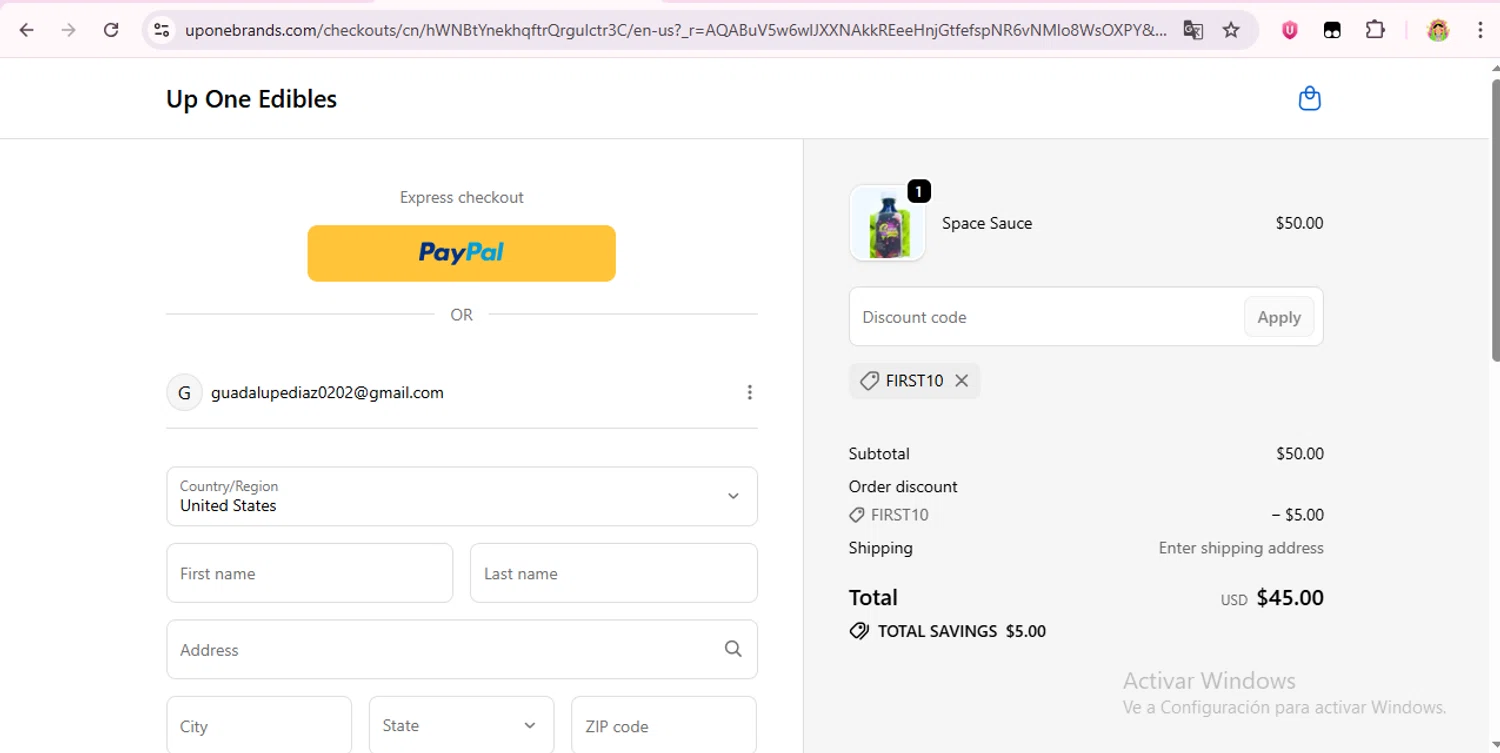This screenshot has width=1500, height=753.
Task: Open the translate page icon
Action: point(1193,30)
